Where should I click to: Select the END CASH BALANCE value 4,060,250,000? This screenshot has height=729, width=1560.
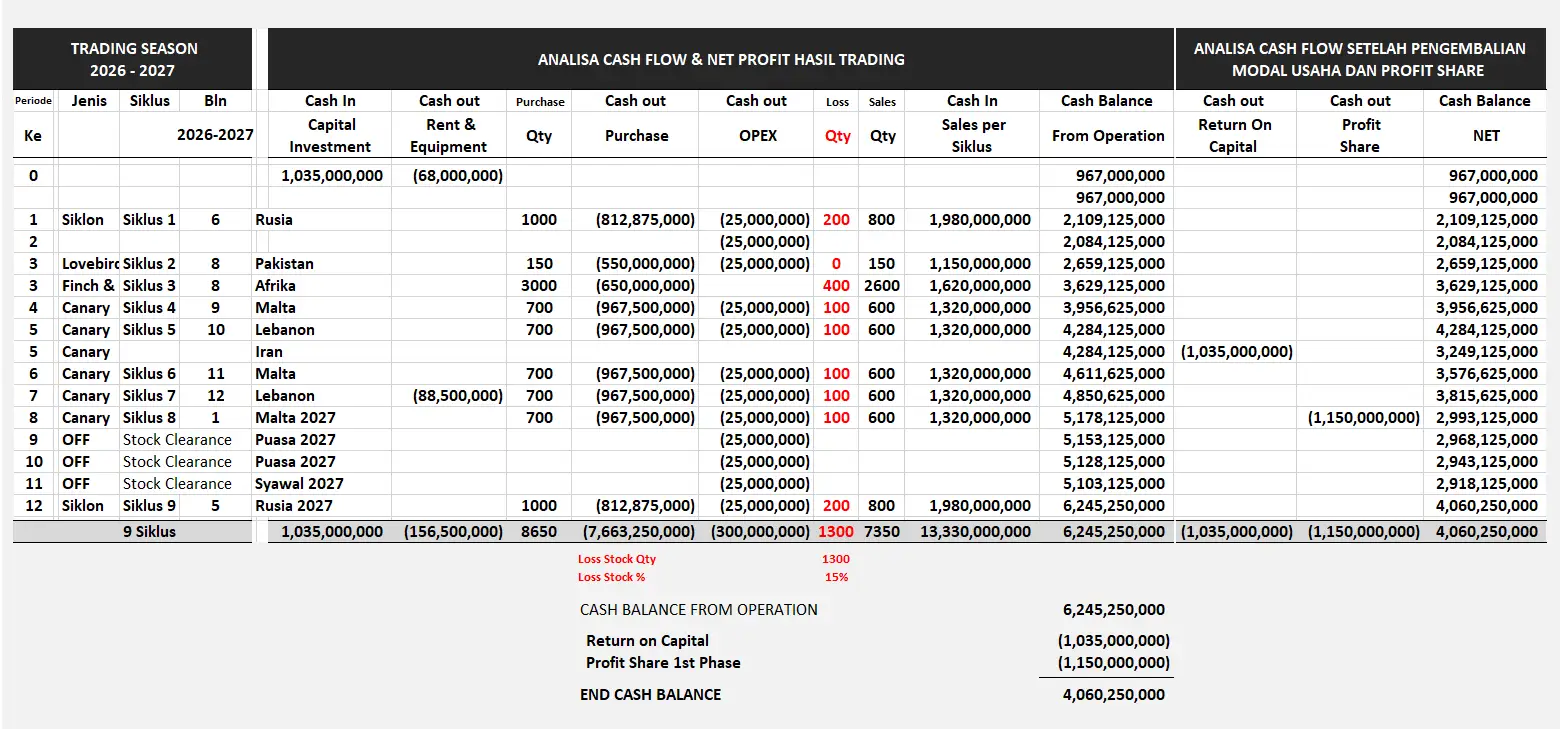click(x=1114, y=694)
